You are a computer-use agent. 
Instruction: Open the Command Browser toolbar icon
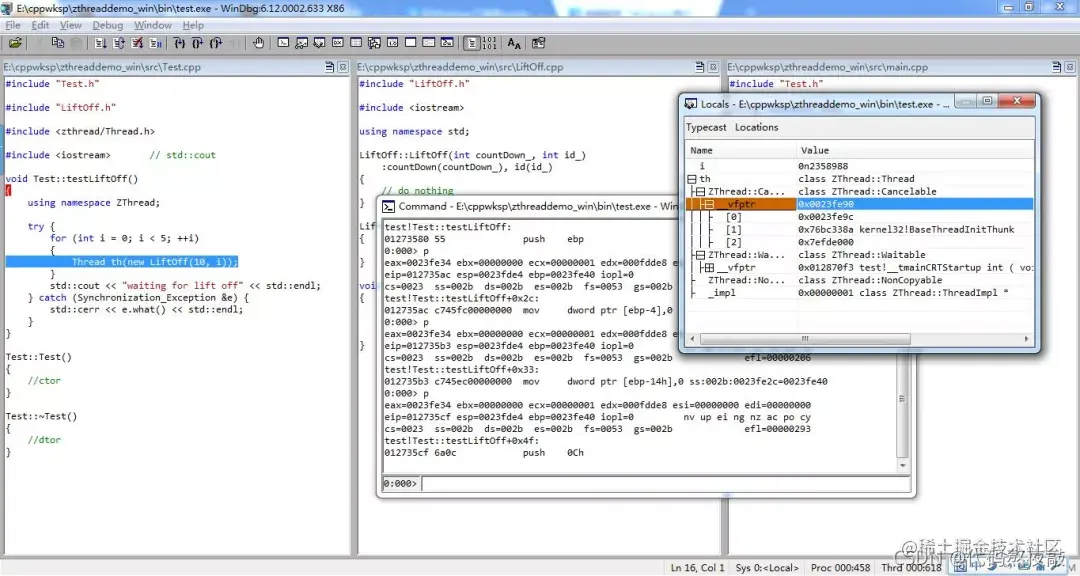447,43
